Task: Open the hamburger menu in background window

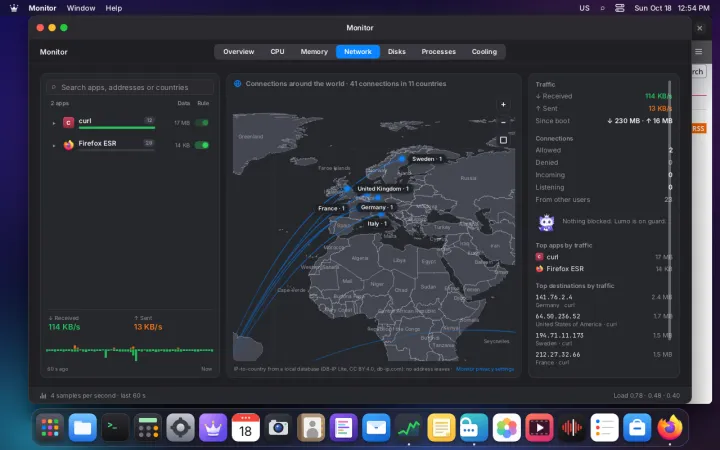Action: coord(698,52)
